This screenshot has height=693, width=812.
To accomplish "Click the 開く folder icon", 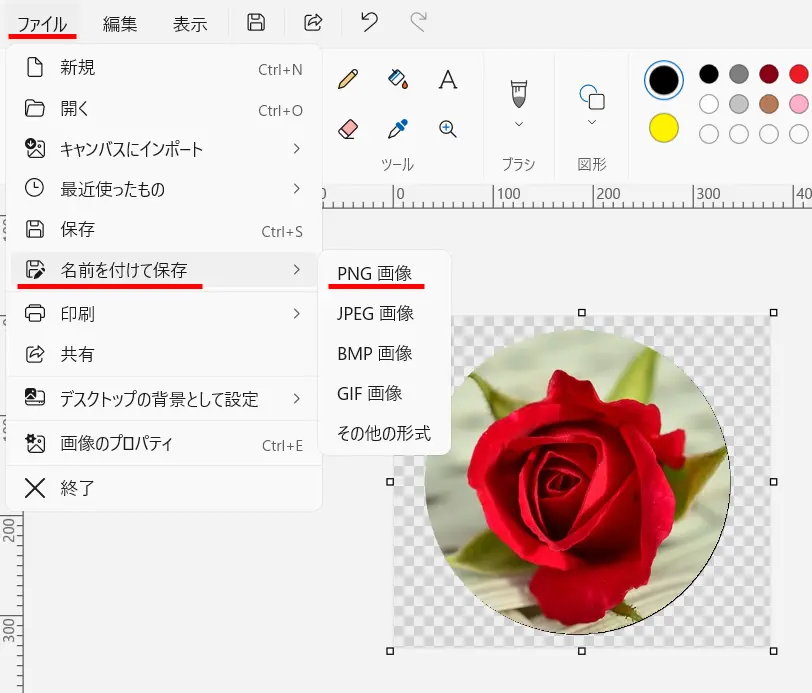I will point(35,108).
